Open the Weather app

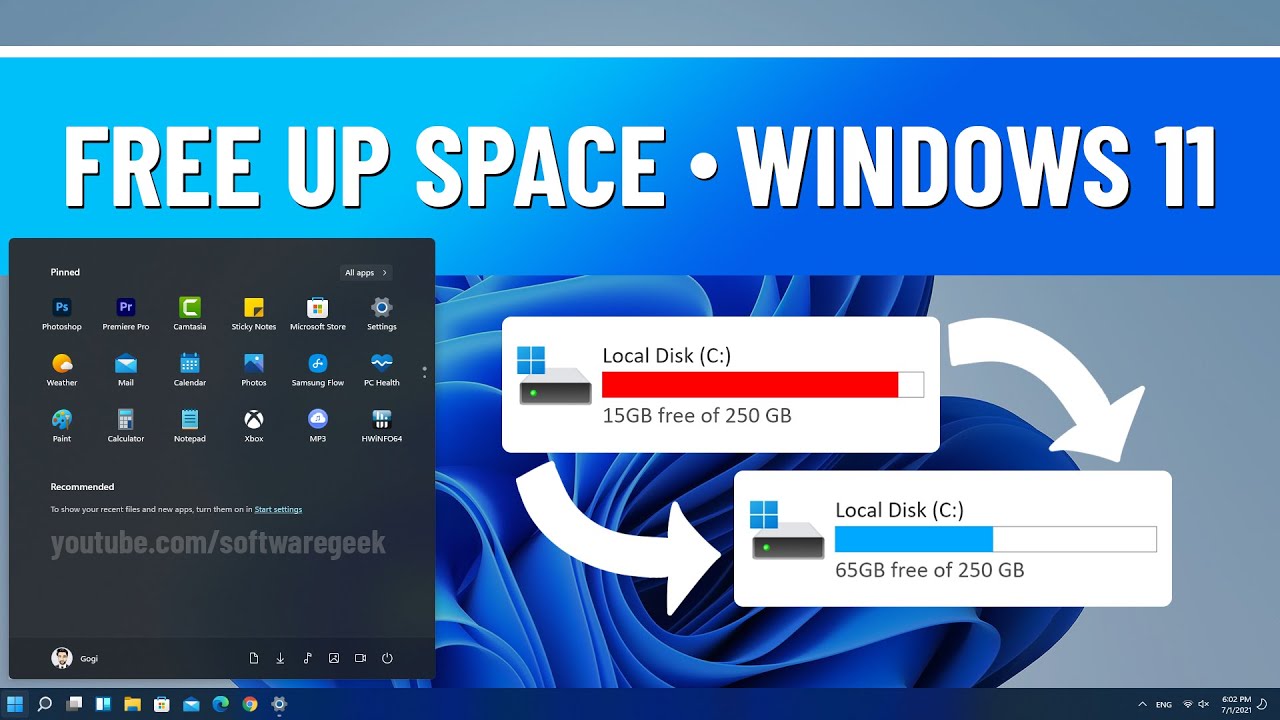[62, 369]
